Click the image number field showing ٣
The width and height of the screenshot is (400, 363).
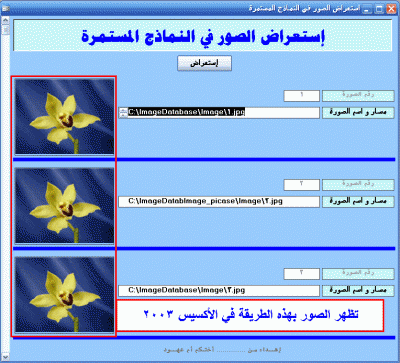(x=302, y=274)
